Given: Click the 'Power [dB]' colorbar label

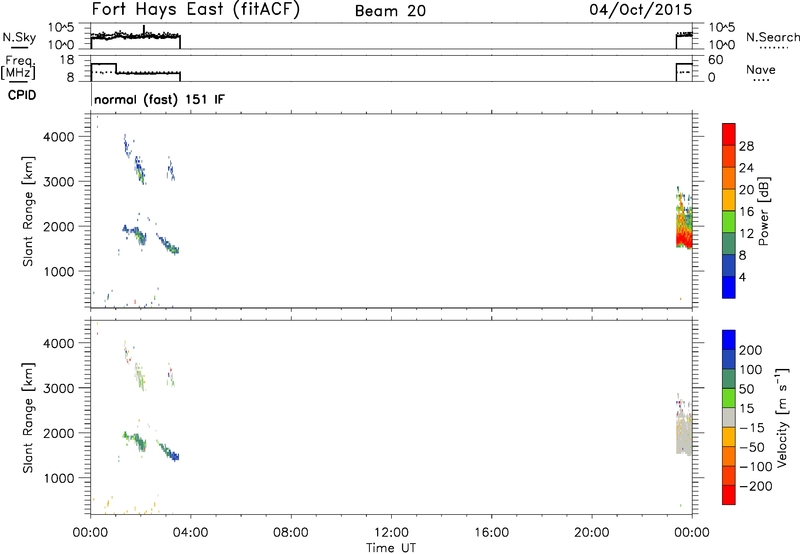Looking at the screenshot, I should coord(764,211).
